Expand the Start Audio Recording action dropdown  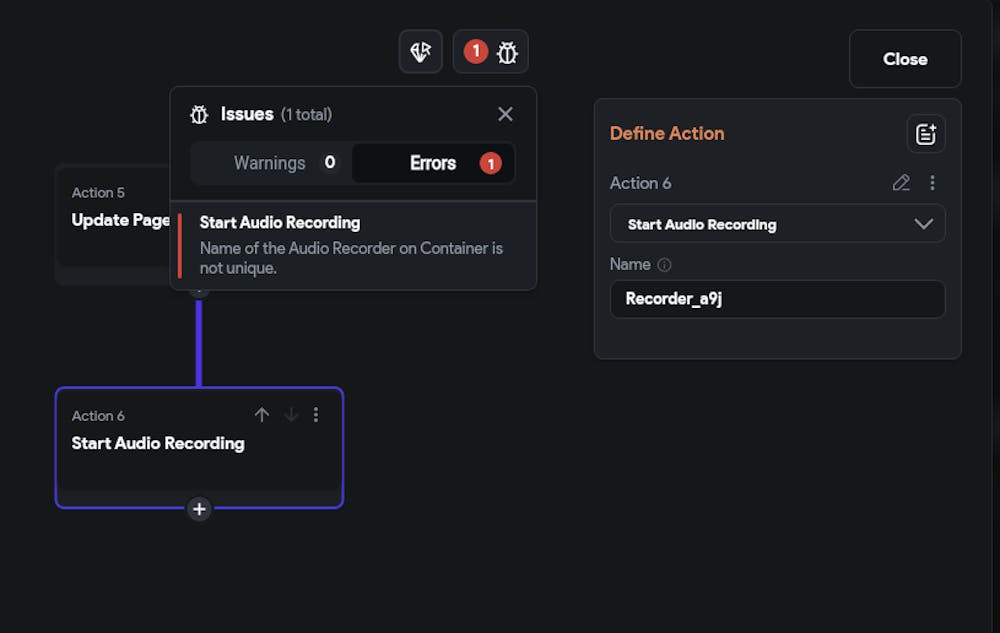pos(777,224)
